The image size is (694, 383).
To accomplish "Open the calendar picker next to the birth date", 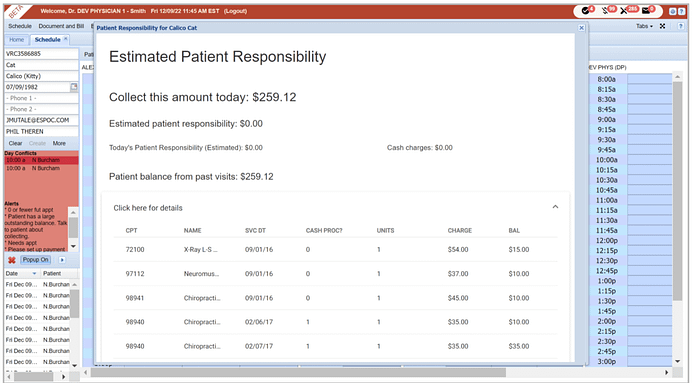I will (74, 87).
